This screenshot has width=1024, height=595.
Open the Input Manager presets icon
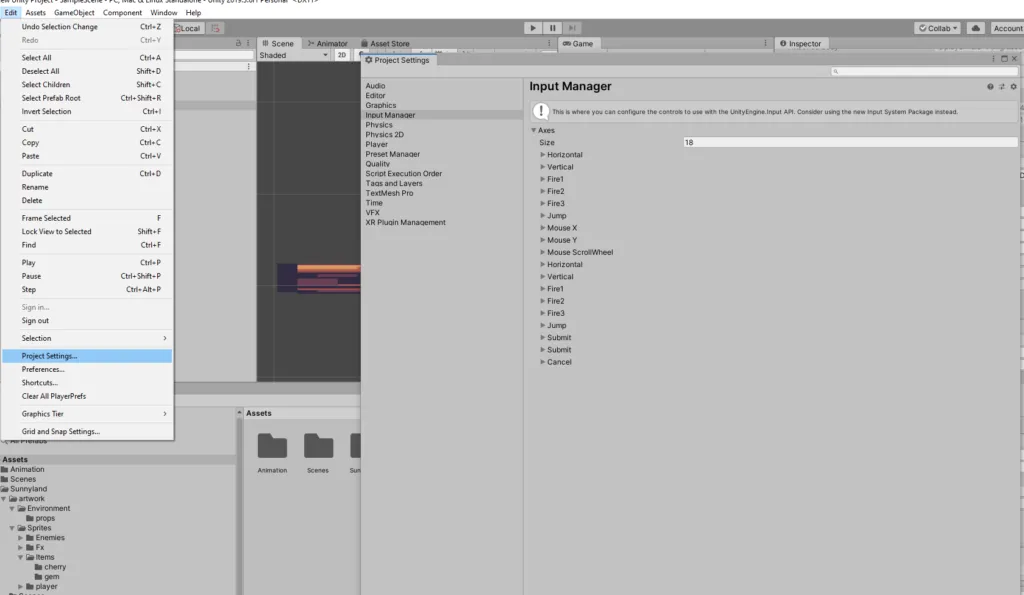pos(1002,86)
